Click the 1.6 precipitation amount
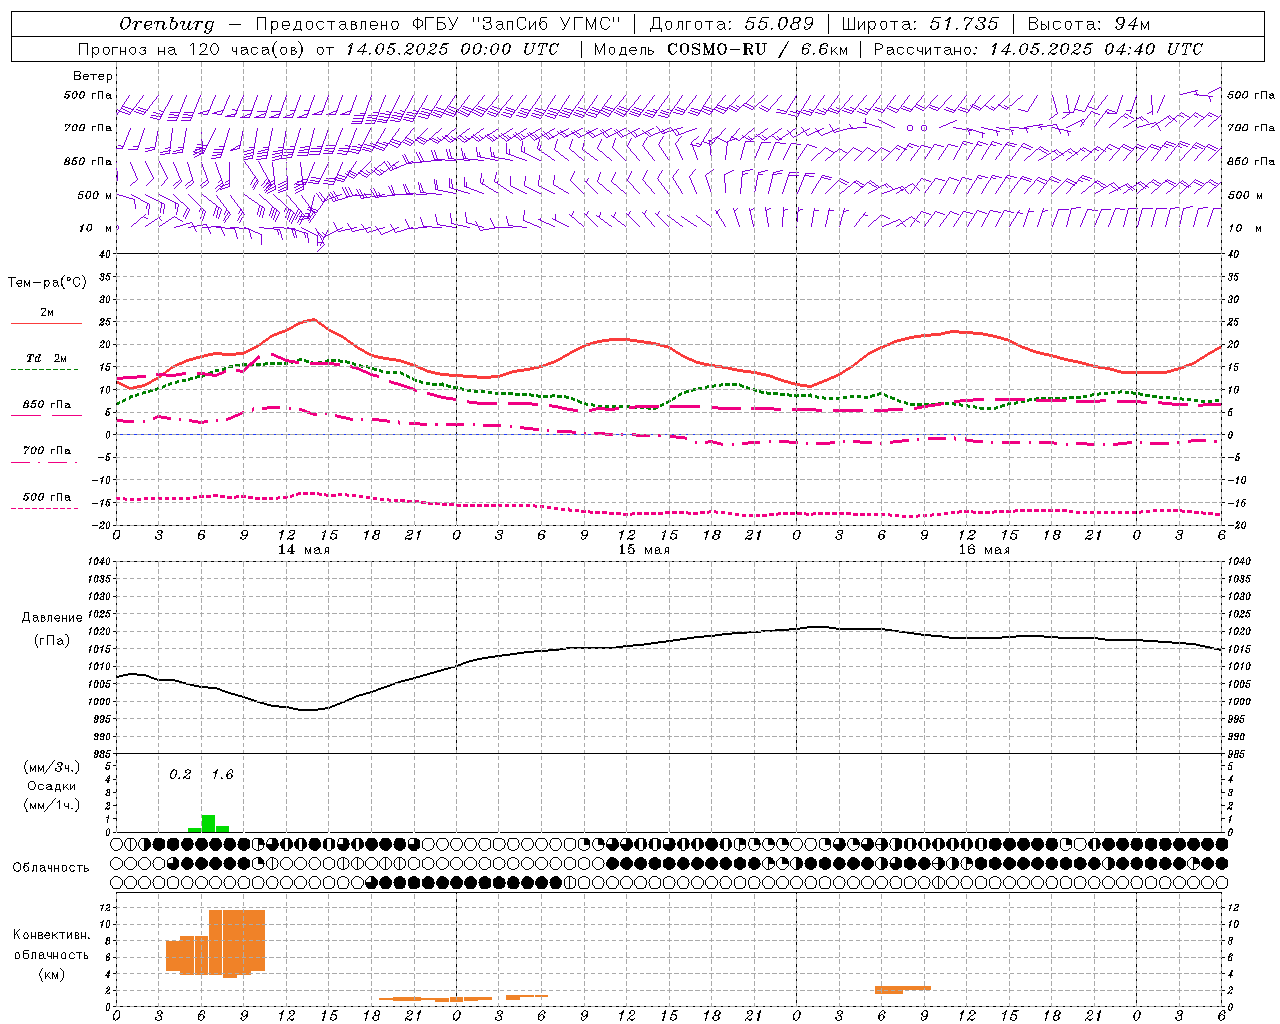 tap(222, 775)
